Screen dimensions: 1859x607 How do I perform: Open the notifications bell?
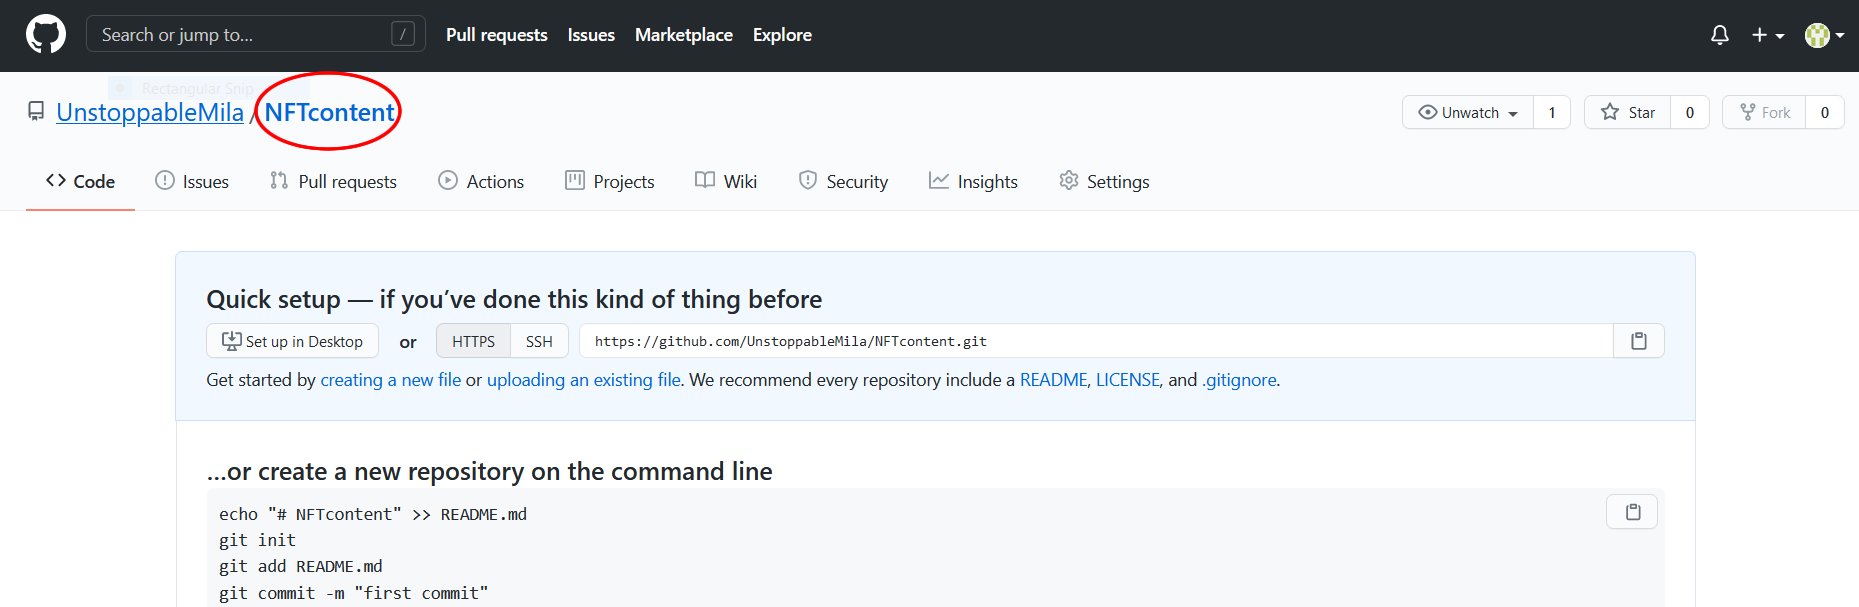[1720, 35]
